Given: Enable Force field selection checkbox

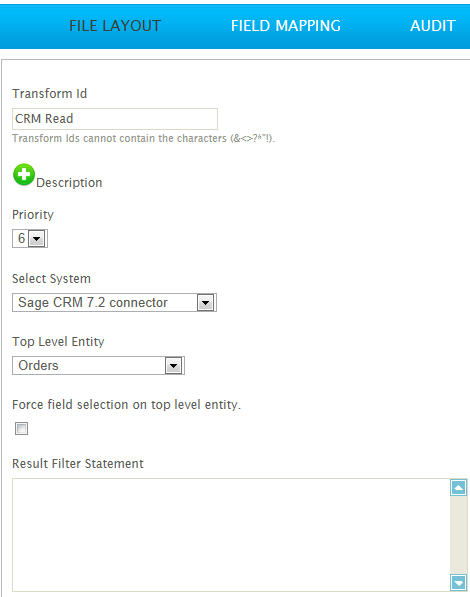Looking at the screenshot, I should [21, 428].
